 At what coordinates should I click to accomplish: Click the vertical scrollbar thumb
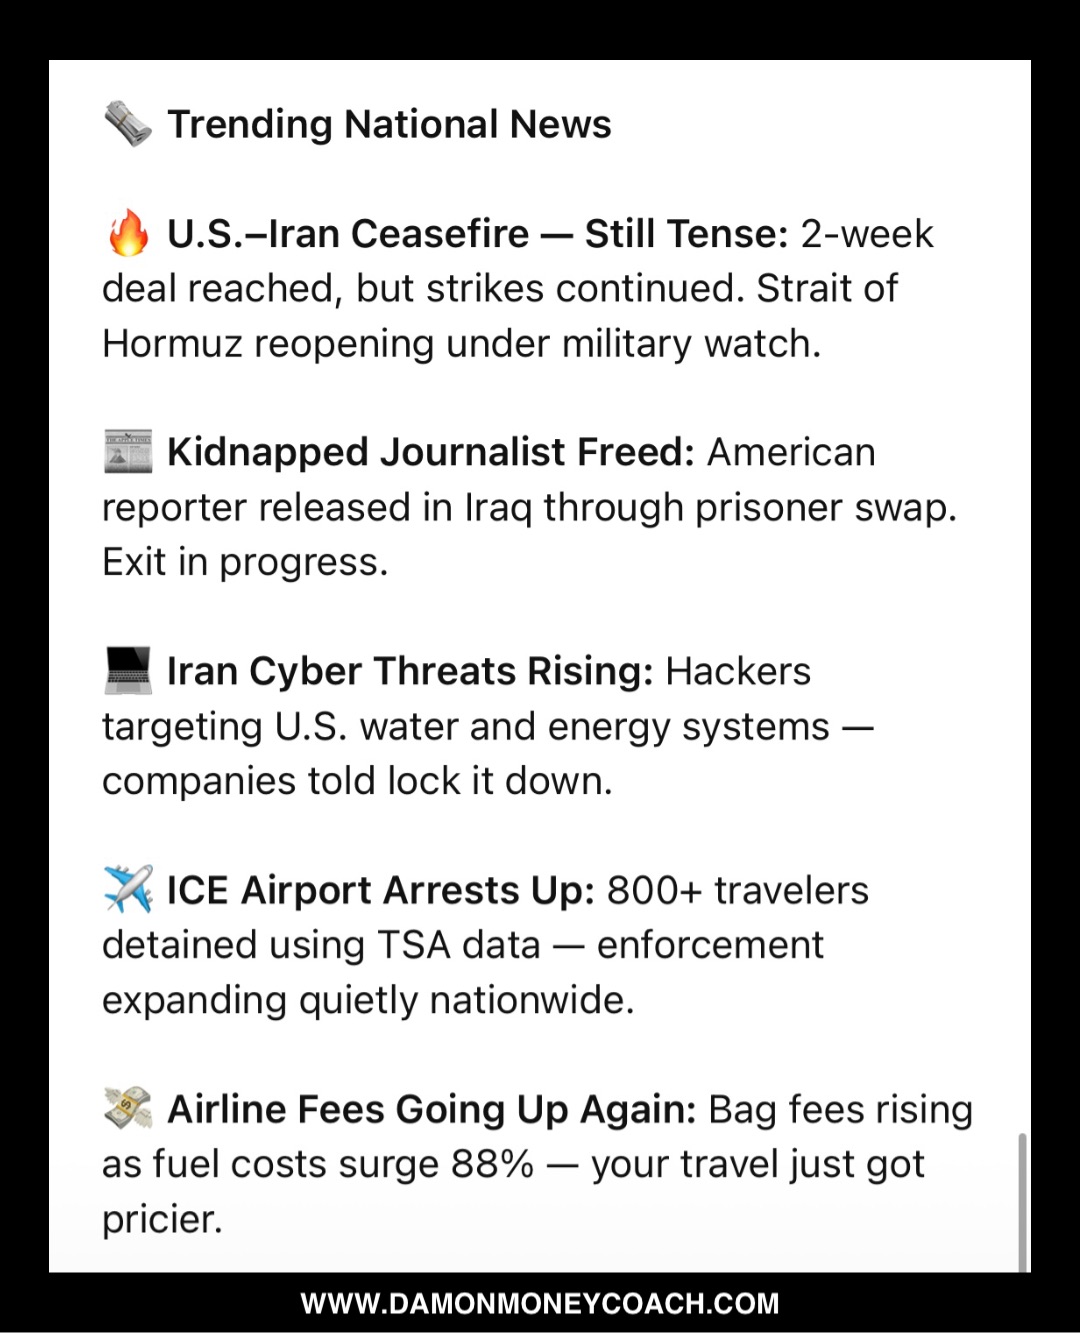tap(1022, 1200)
